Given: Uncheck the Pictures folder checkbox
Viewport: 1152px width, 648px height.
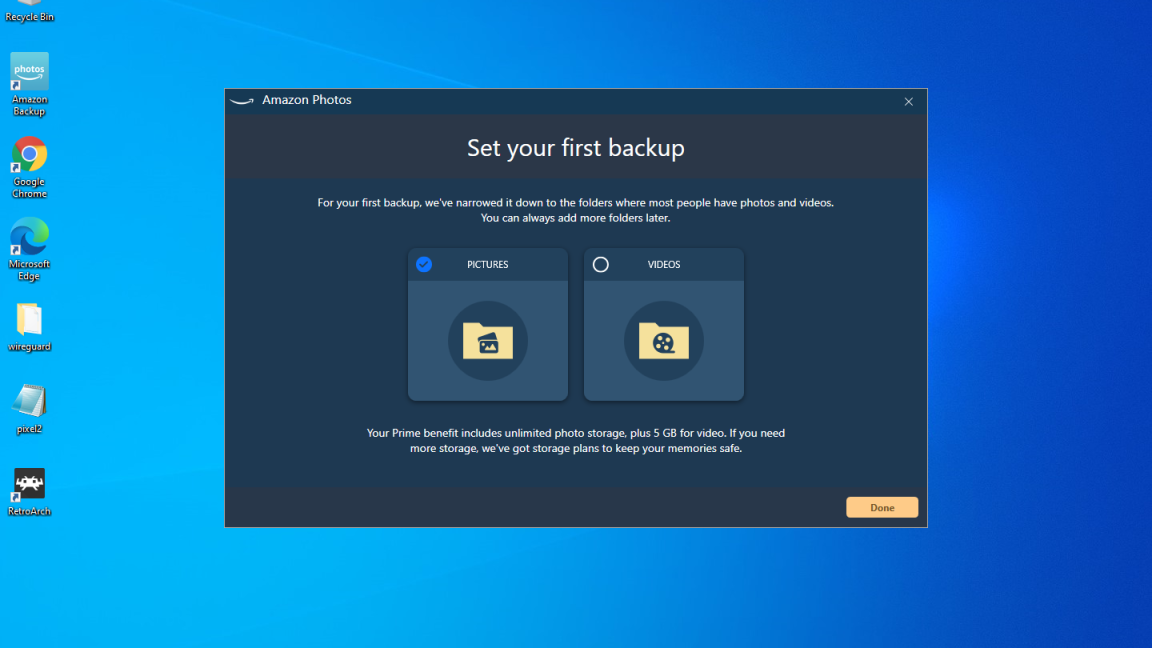Looking at the screenshot, I should (x=424, y=264).
